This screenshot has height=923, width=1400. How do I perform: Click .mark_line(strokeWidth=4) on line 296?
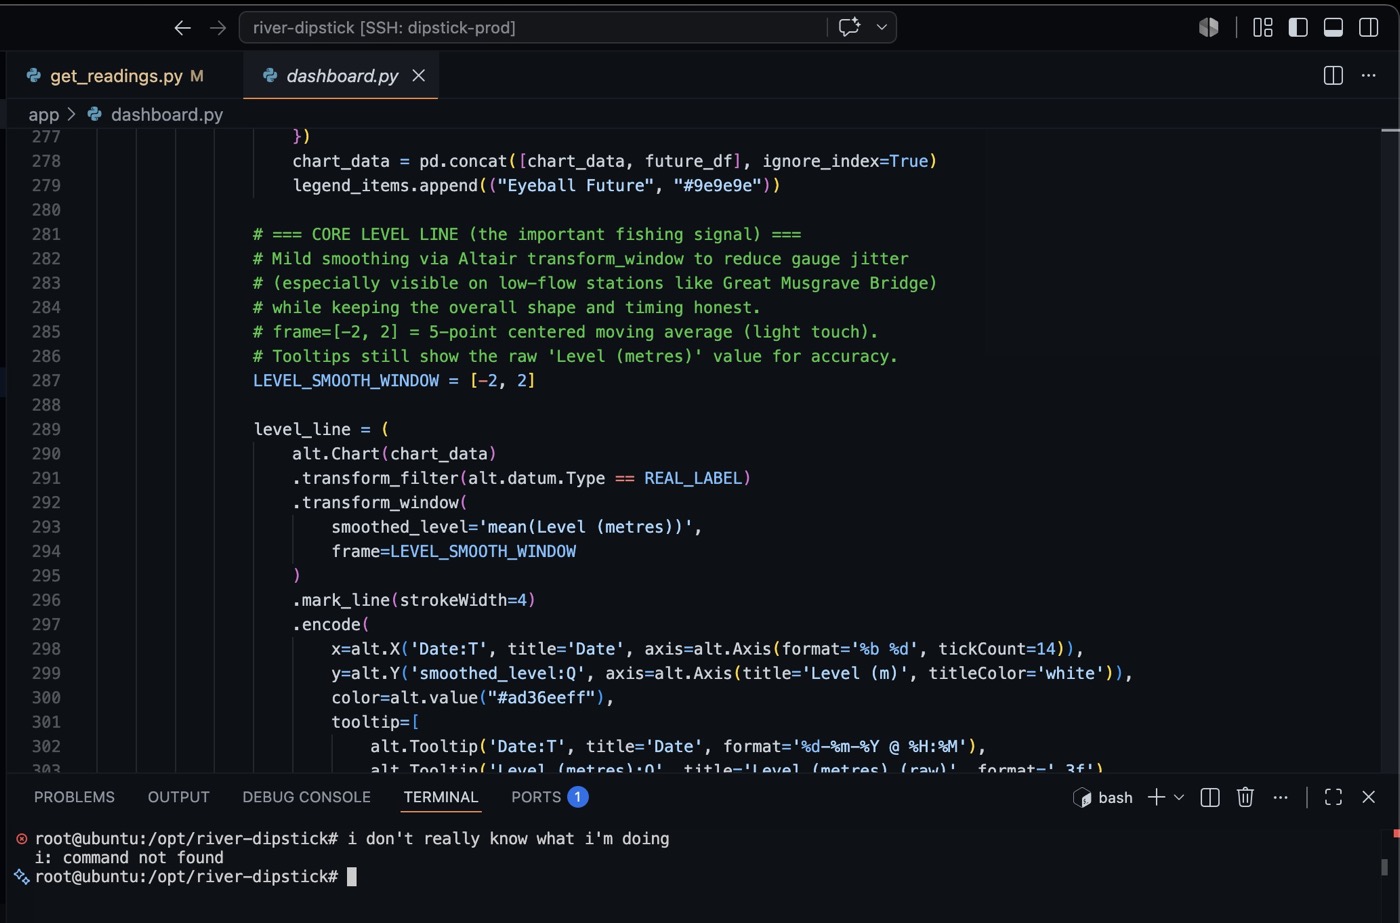click(x=414, y=600)
